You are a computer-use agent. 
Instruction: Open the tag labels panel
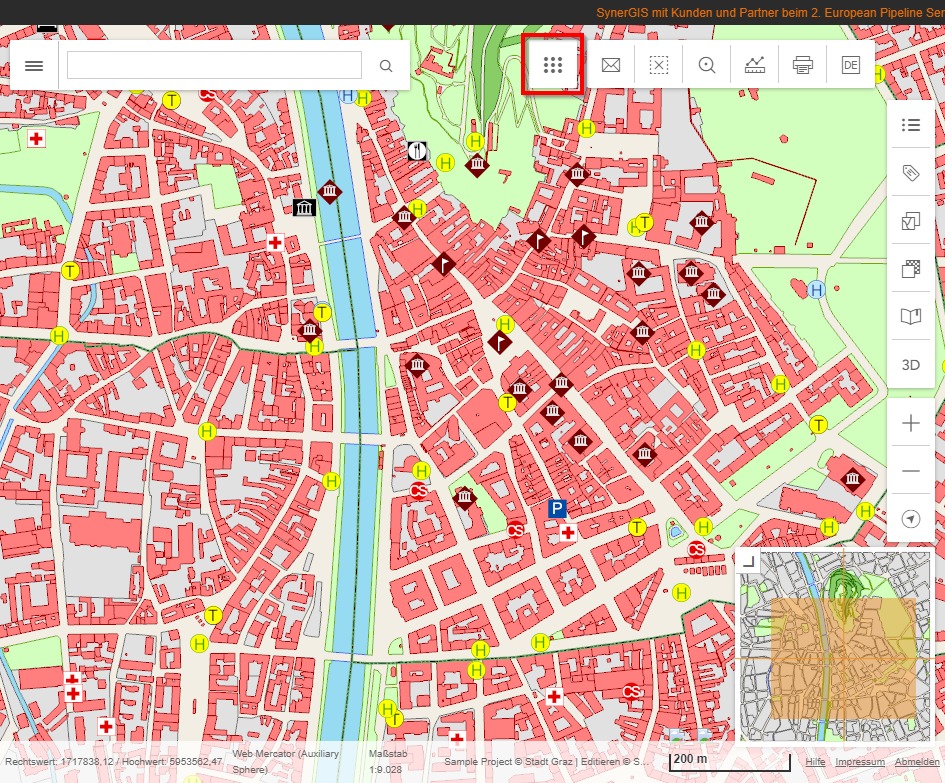point(910,173)
